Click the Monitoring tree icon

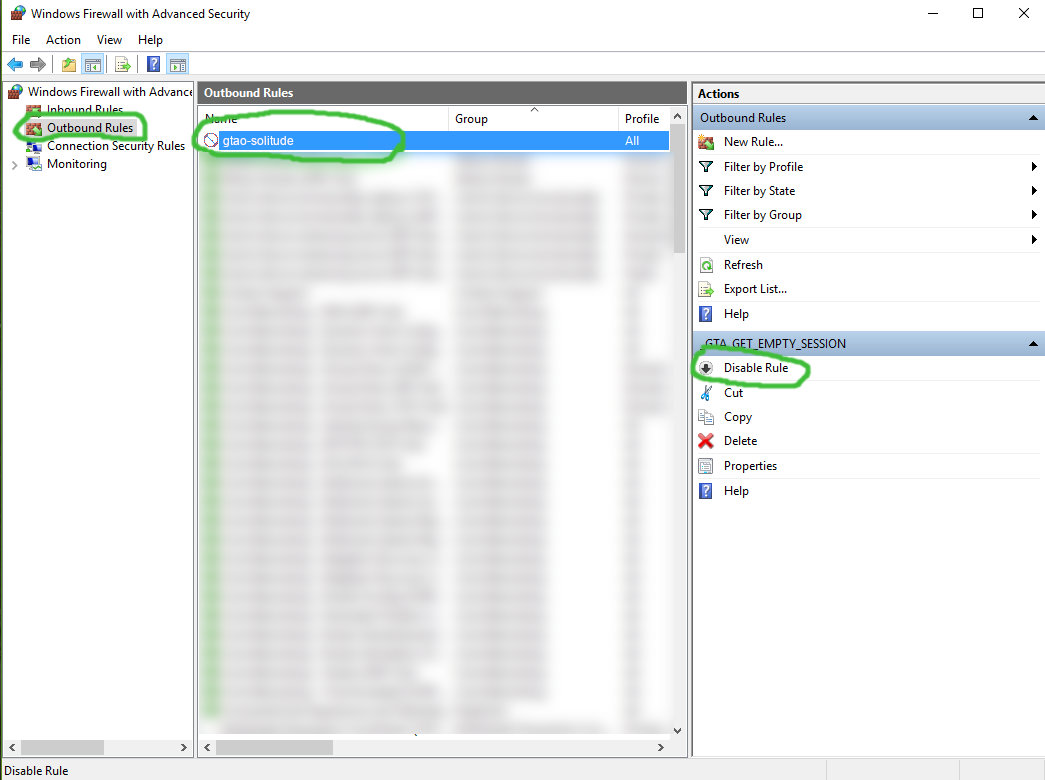click(x=34, y=163)
